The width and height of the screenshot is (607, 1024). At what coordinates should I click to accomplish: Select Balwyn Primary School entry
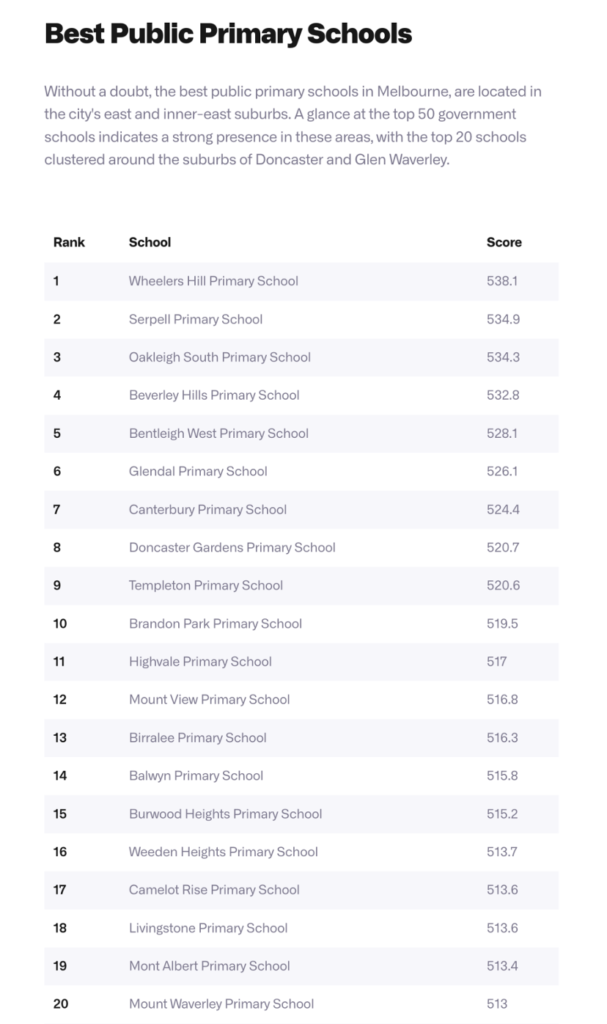(x=196, y=775)
